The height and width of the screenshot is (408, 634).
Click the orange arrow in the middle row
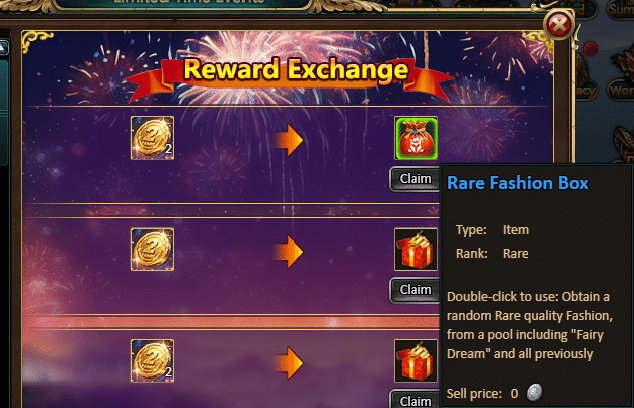[x=289, y=252]
